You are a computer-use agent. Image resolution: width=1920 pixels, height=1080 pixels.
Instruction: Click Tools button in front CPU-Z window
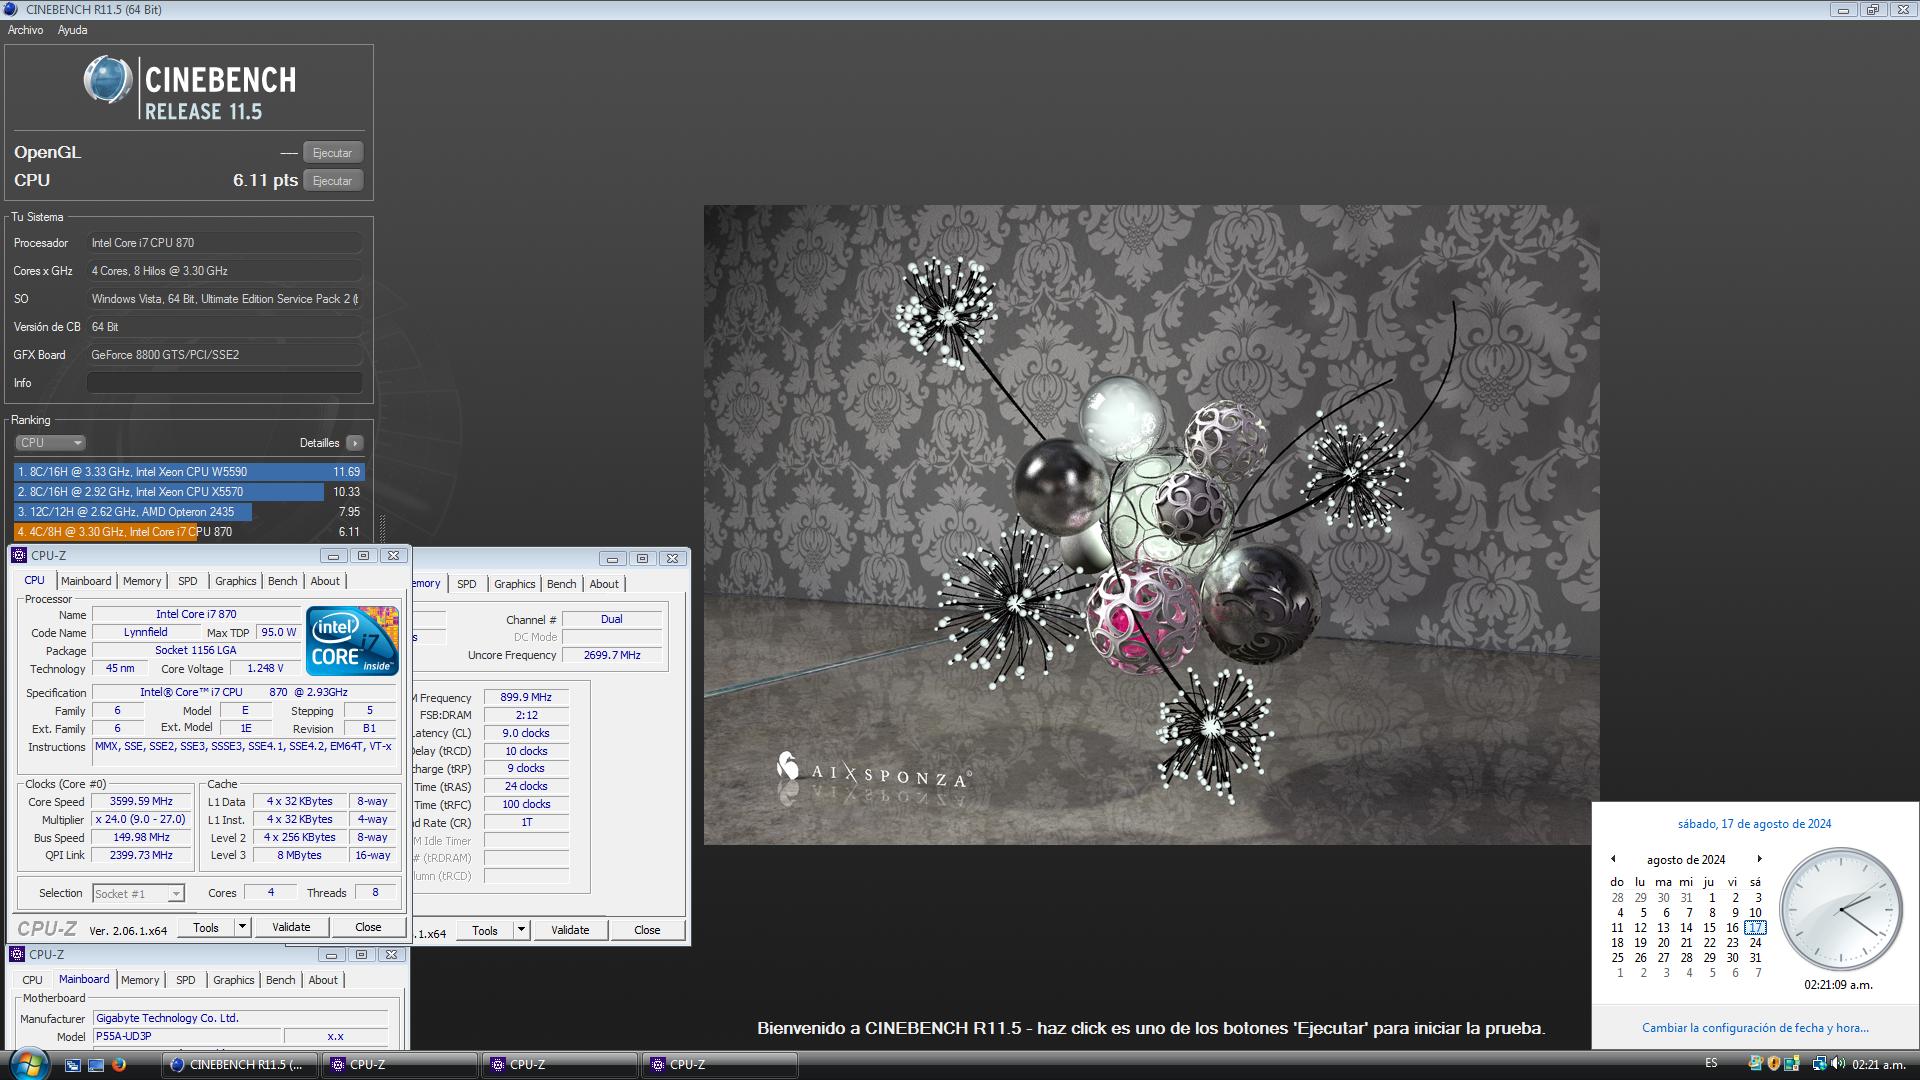click(x=206, y=928)
